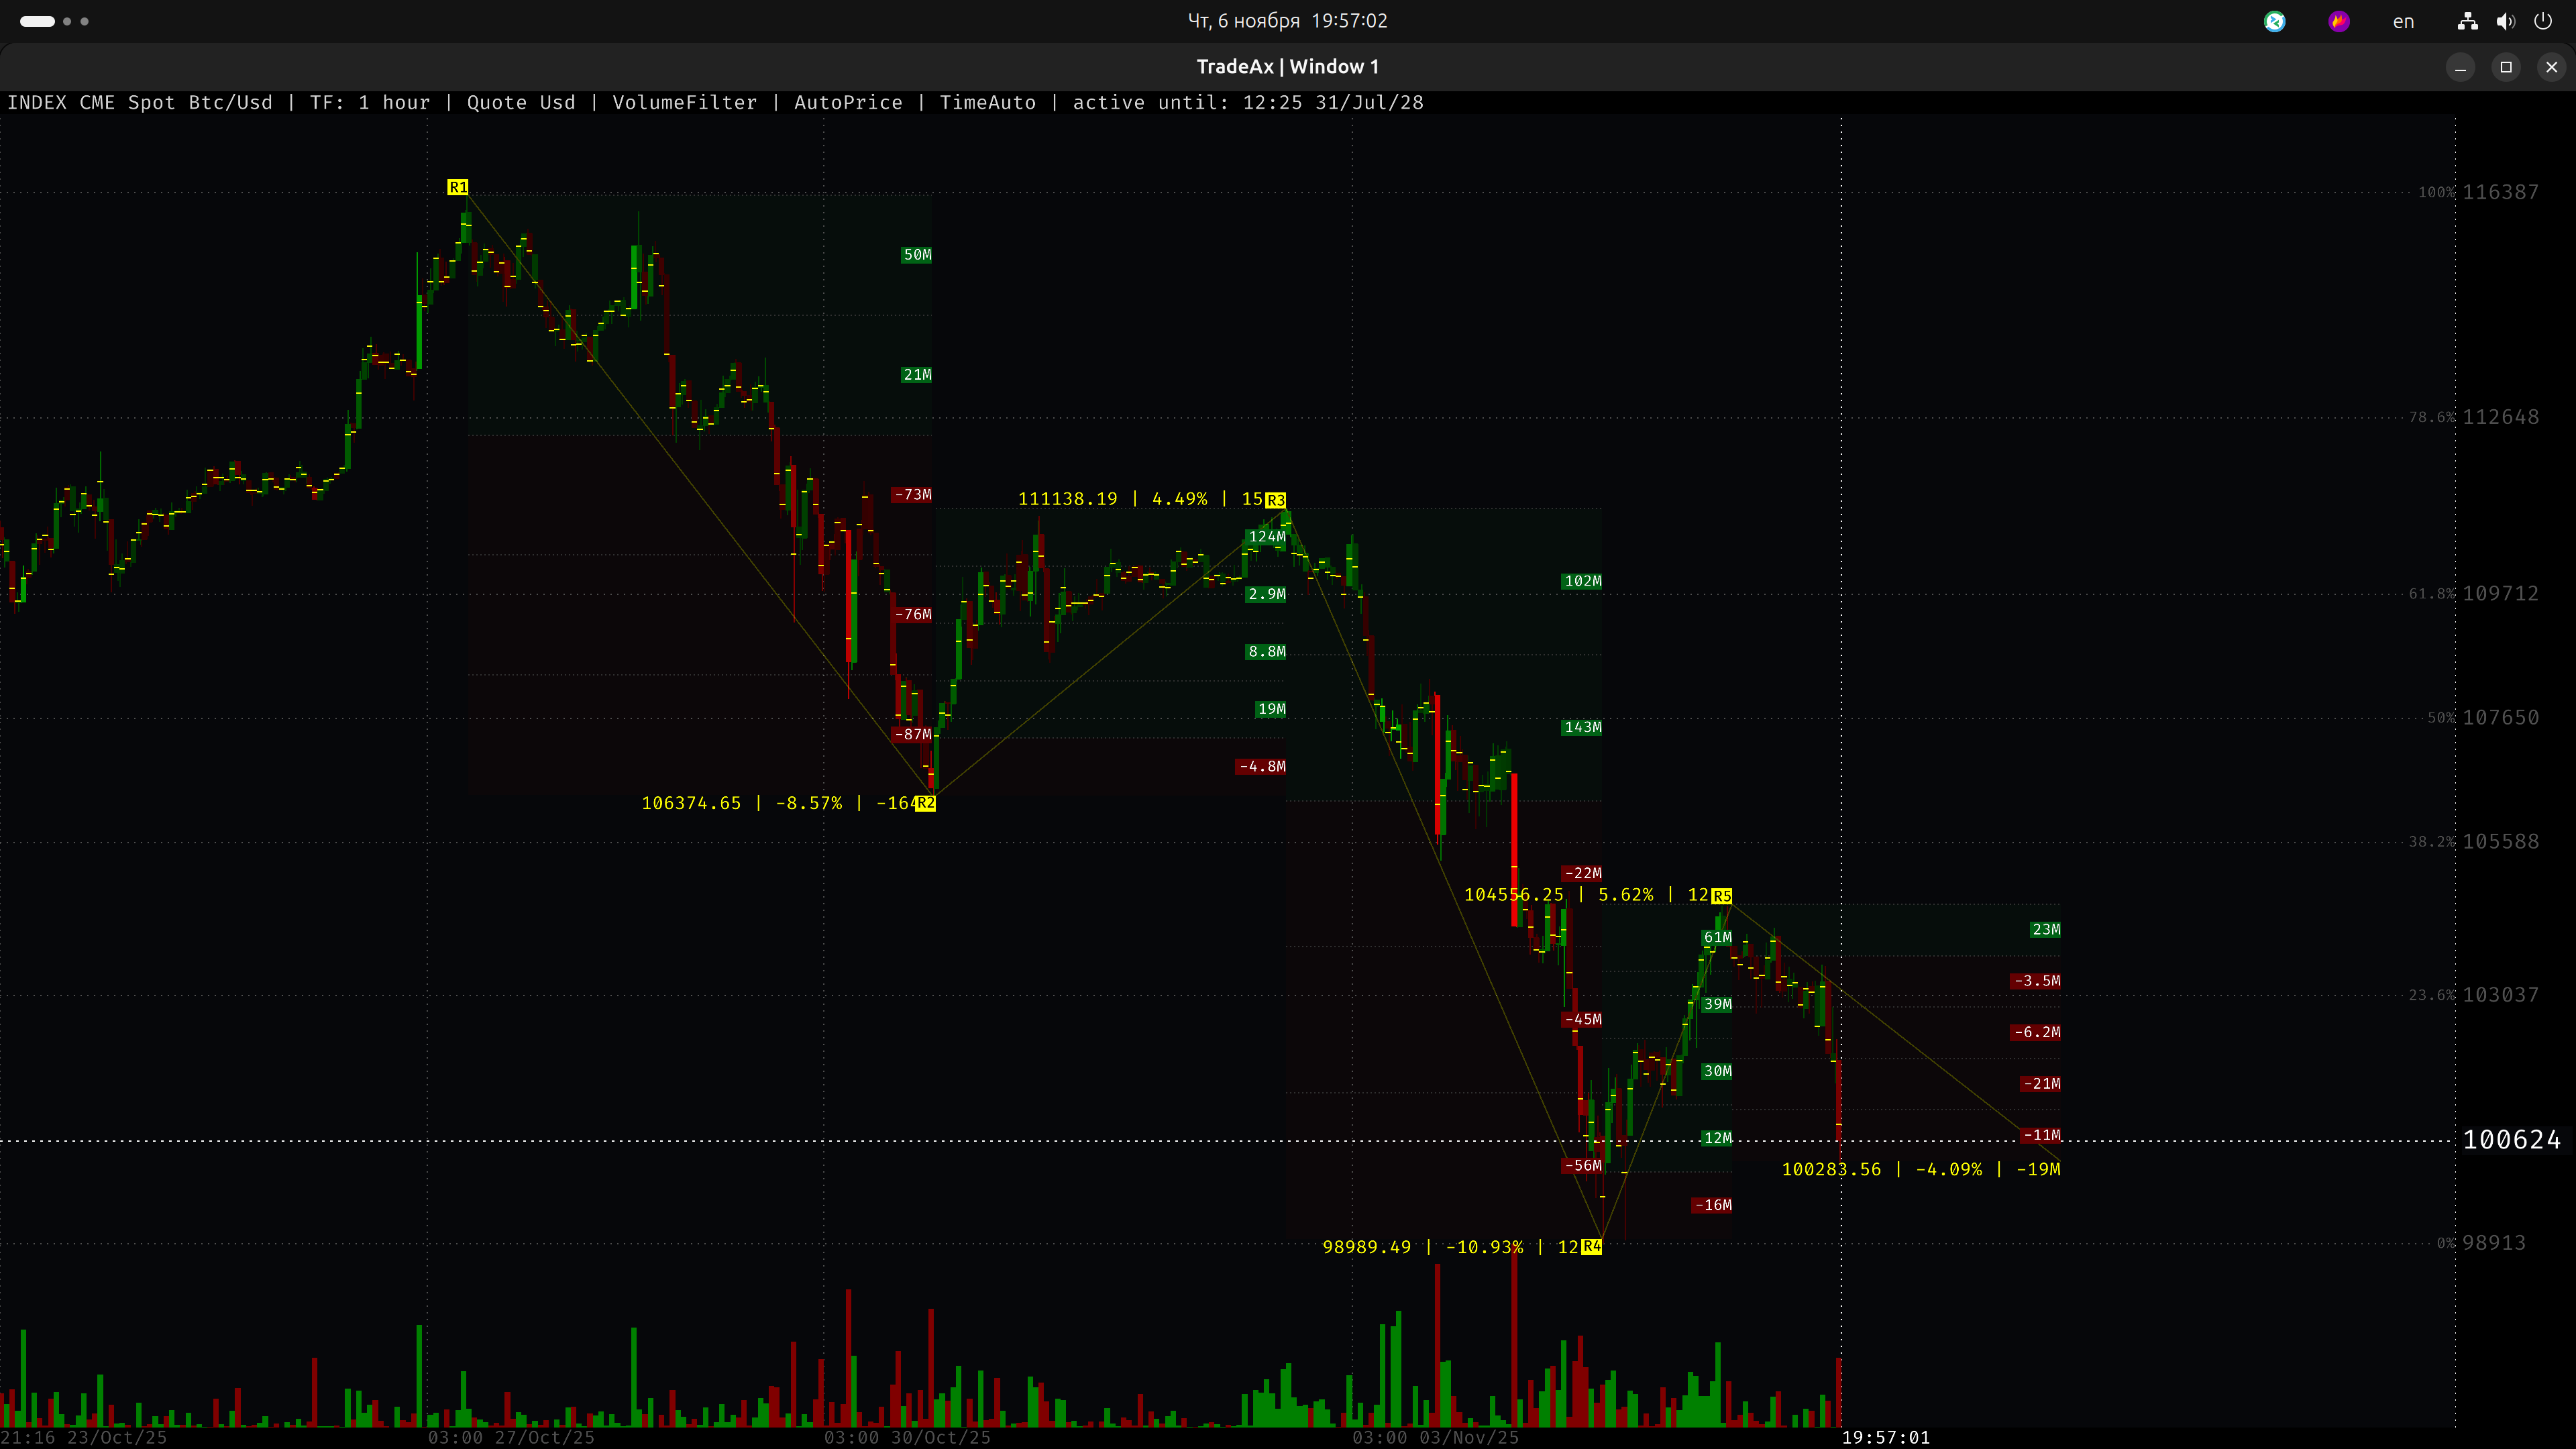Click the R1 swing marker label

click(x=457, y=187)
